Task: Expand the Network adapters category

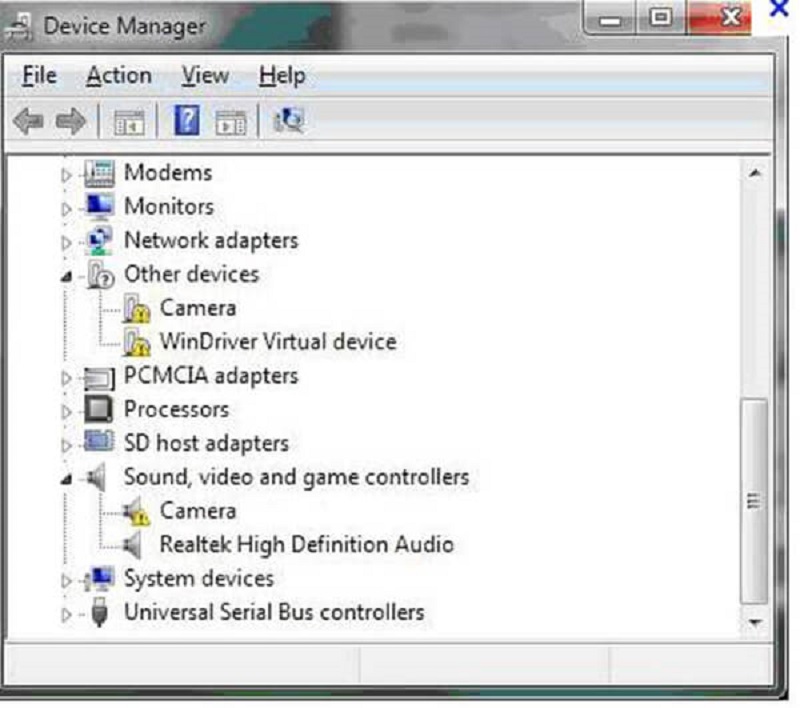Action: click(x=67, y=242)
